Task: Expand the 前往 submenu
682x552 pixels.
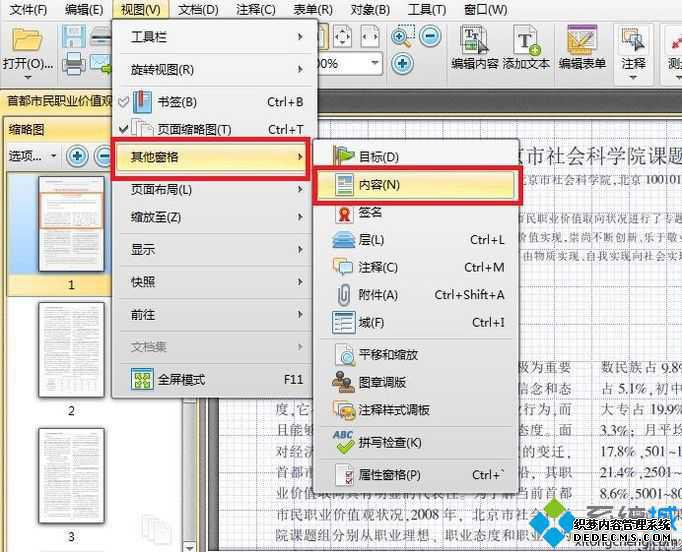Action: 214,314
